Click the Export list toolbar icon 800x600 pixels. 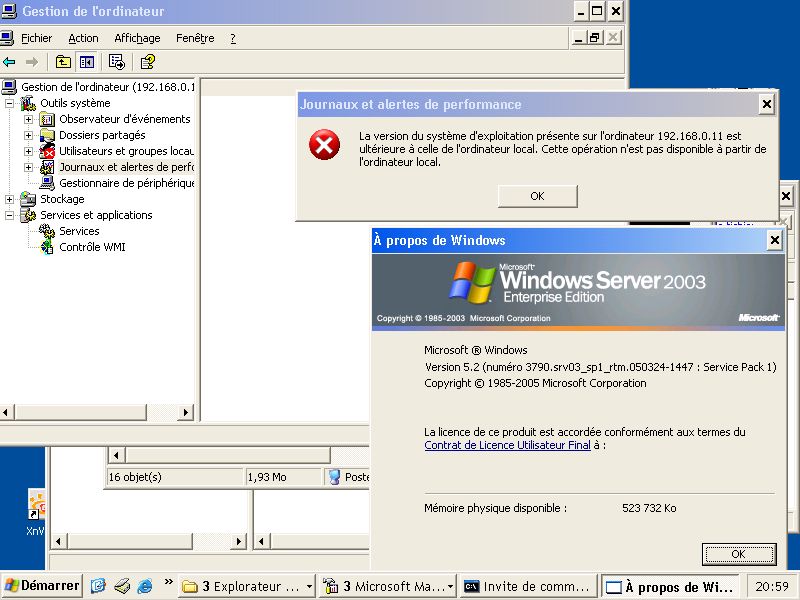117,62
